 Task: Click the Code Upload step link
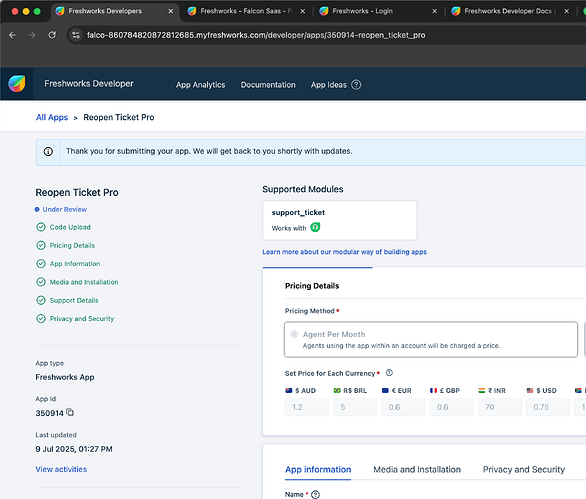pos(70,227)
